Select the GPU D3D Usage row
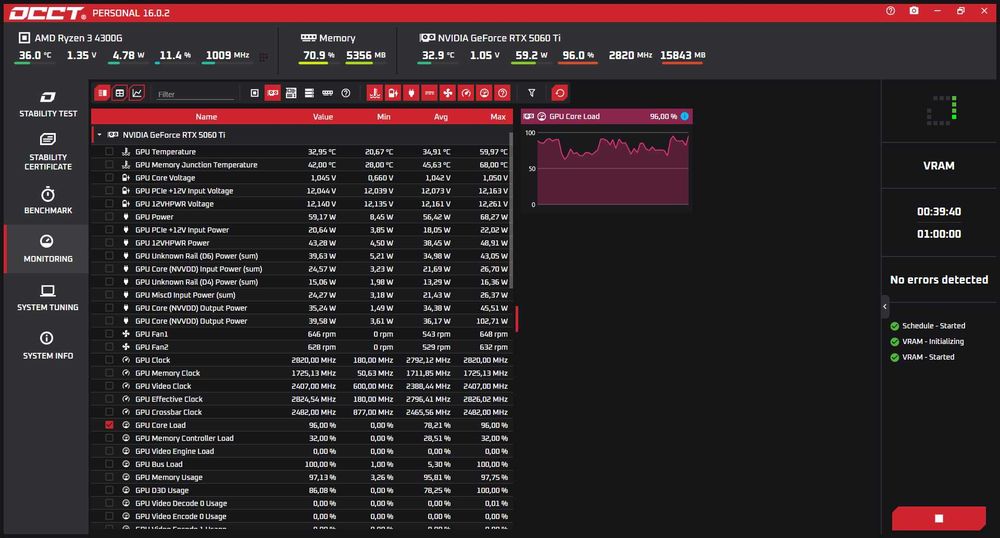The width and height of the screenshot is (1000, 538). pyautogui.click(x=301, y=490)
